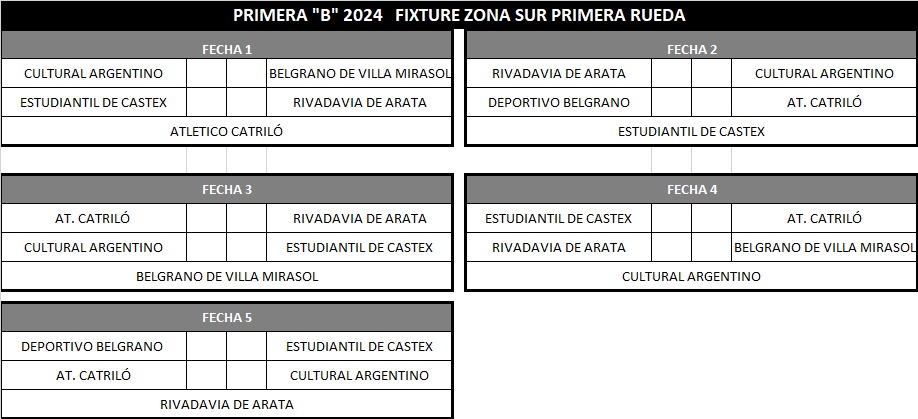Select Belgrano de Villa Mirasol in Fecha 4
The height and width of the screenshot is (419, 918).
click(824, 247)
